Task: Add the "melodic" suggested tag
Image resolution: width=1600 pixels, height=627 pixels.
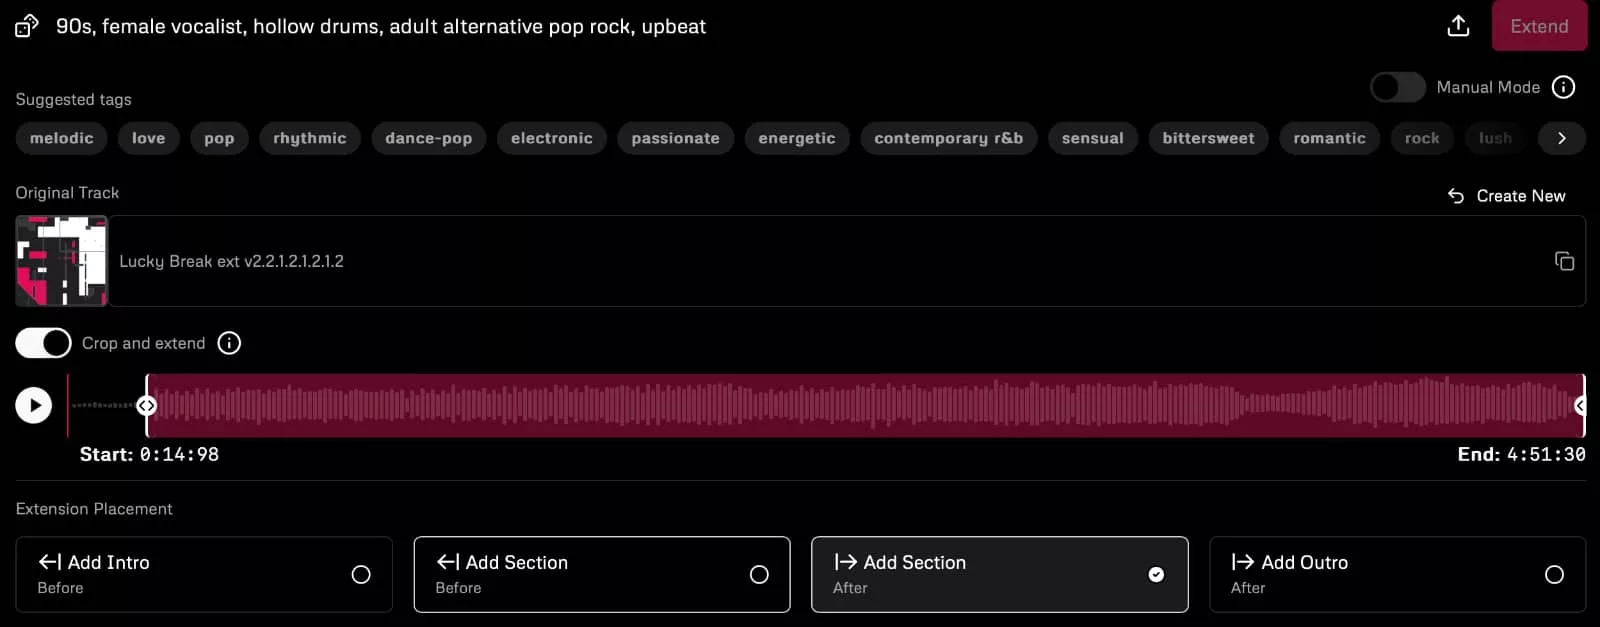Action: tap(62, 138)
